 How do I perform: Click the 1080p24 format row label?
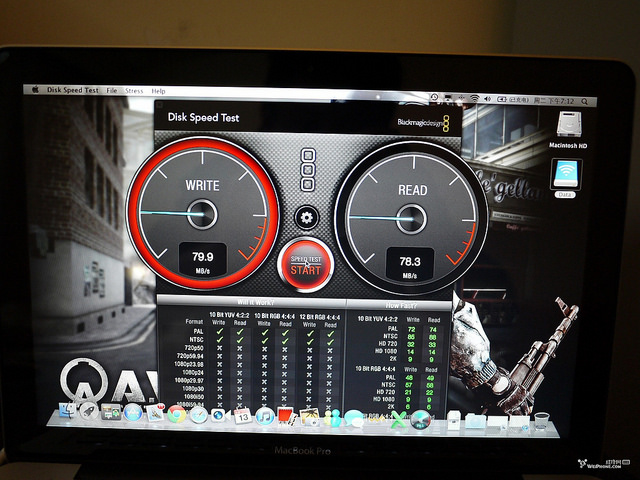193,372
